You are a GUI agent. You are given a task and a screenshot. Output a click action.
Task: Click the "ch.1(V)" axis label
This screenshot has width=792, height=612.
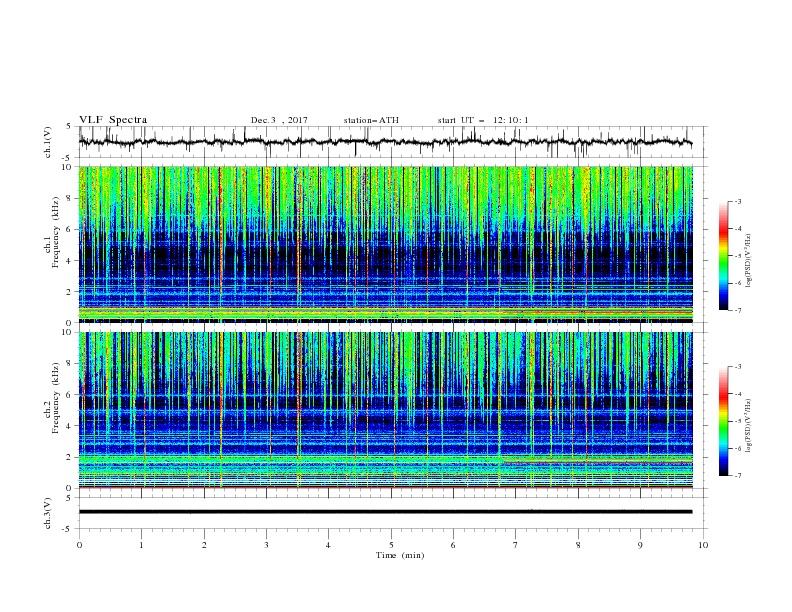(48, 142)
